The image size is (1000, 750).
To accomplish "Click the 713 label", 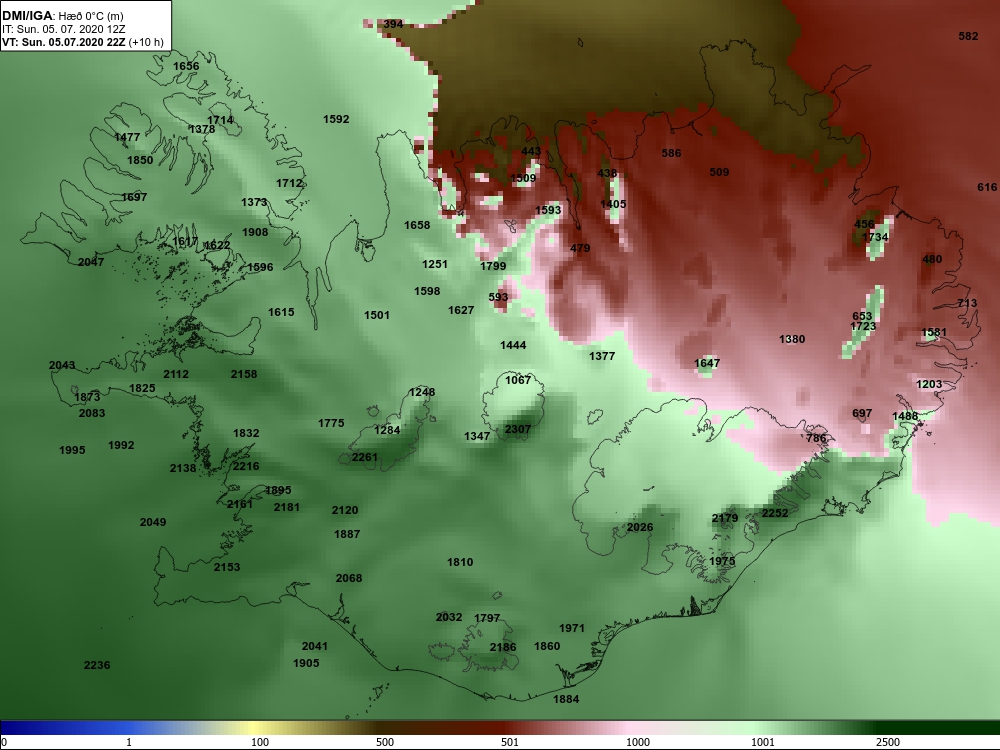I will click(x=967, y=303).
